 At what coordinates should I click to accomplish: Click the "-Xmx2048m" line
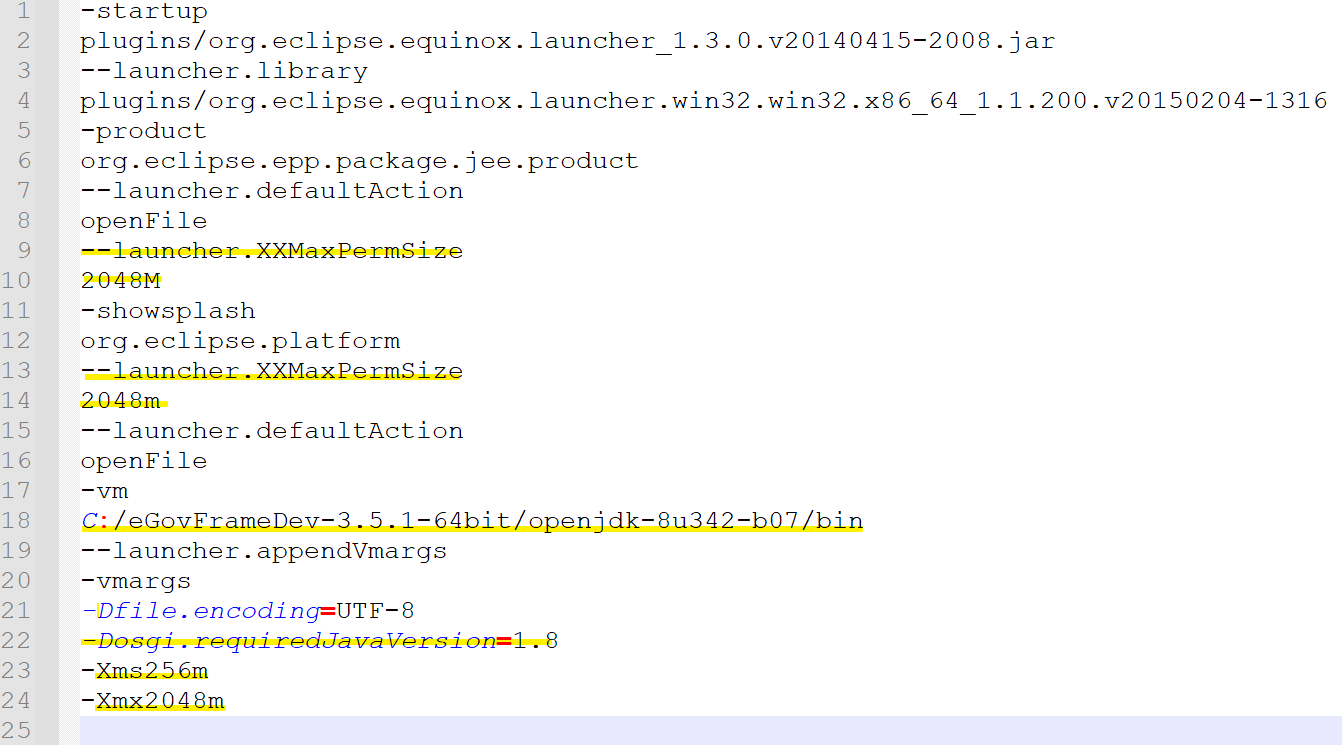pos(152,701)
